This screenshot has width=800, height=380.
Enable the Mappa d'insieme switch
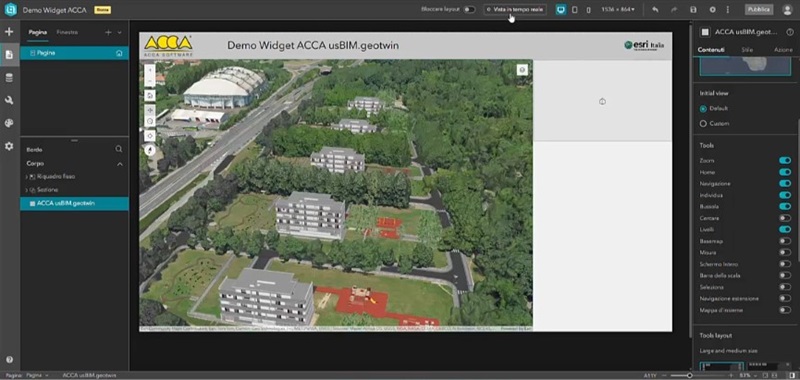785,310
